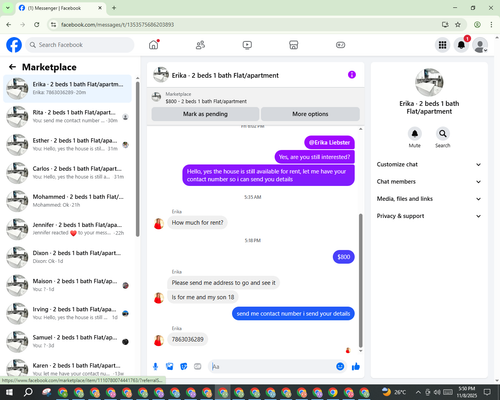Search in conversation magnifier icon

pyautogui.click(x=443, y=134)
